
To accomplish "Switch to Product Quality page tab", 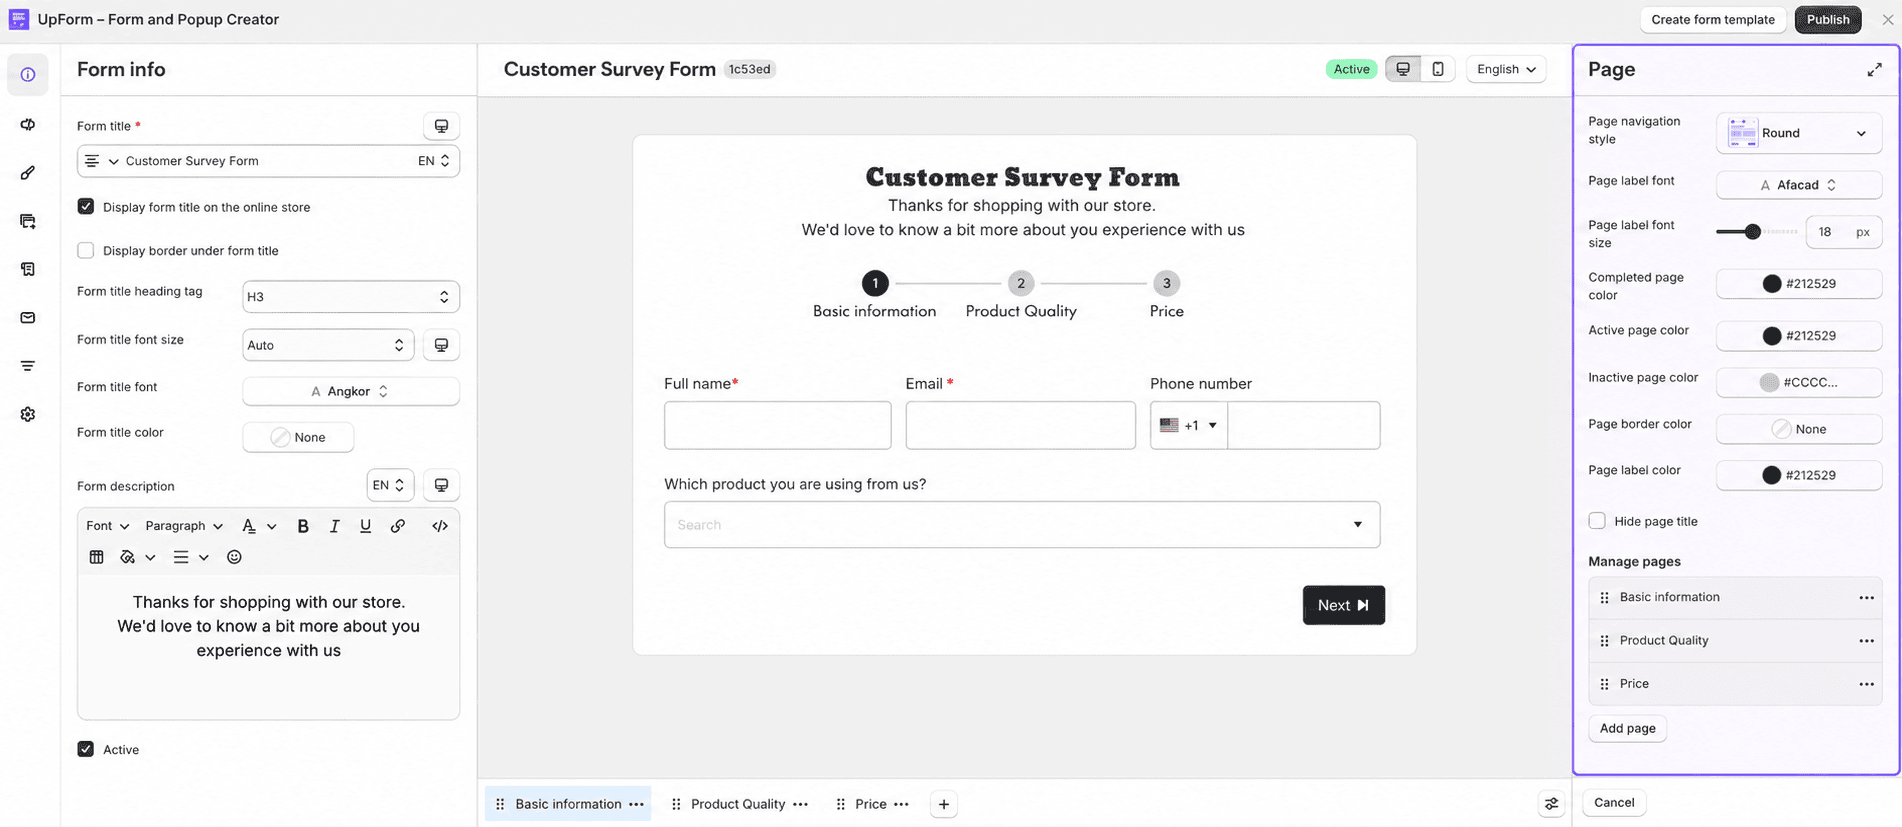I will [x=740, y=804].
